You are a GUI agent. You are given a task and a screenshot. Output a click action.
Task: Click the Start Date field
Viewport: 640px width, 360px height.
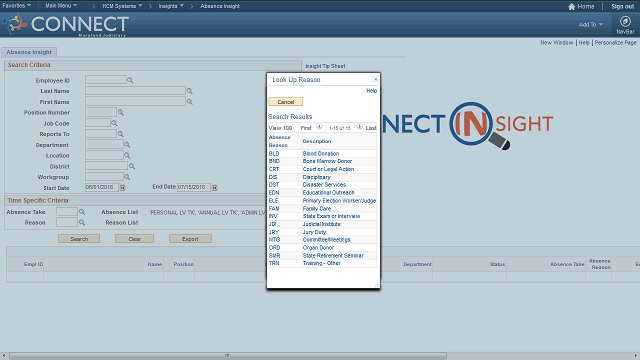tap(102, 187)
